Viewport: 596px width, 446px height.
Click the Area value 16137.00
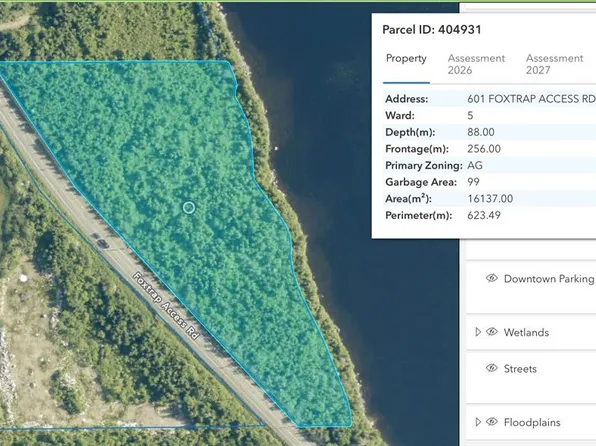click(490, 198)
